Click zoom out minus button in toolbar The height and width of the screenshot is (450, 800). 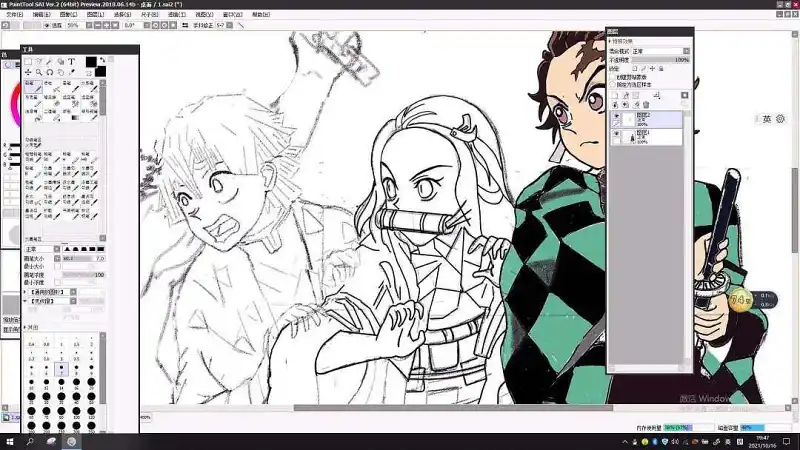[97, 25]
